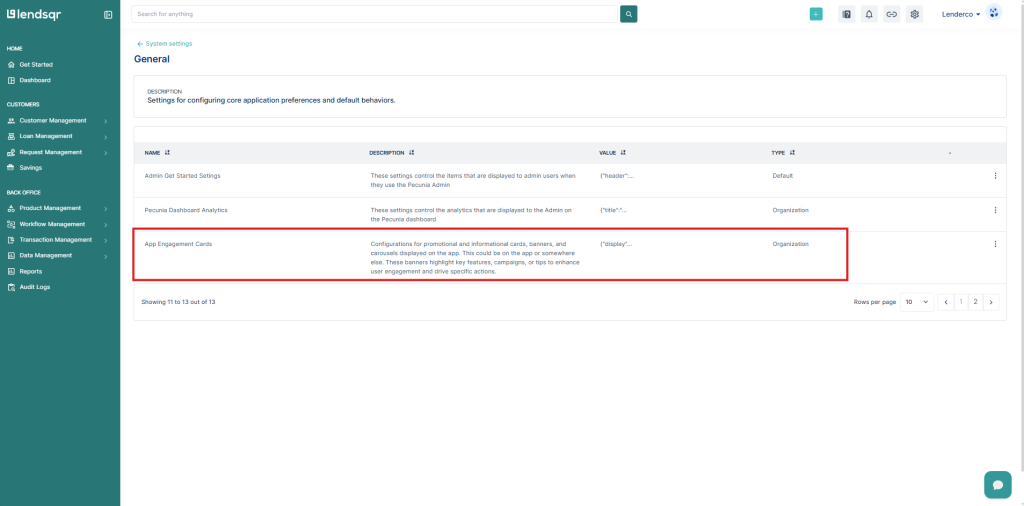Click the search magnifier button

628,14
